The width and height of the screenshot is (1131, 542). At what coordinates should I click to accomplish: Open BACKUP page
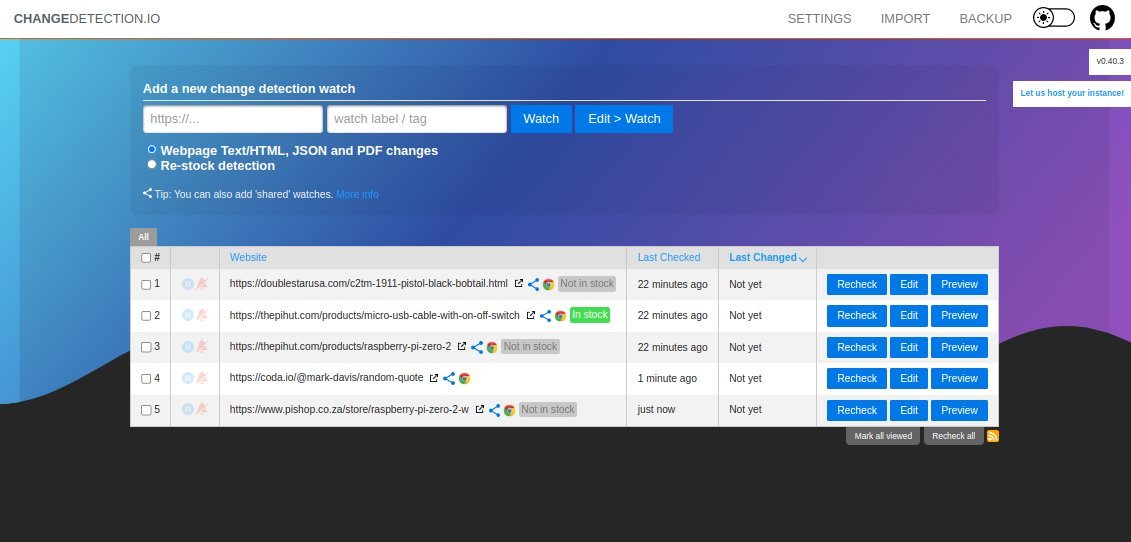[985, 19]
